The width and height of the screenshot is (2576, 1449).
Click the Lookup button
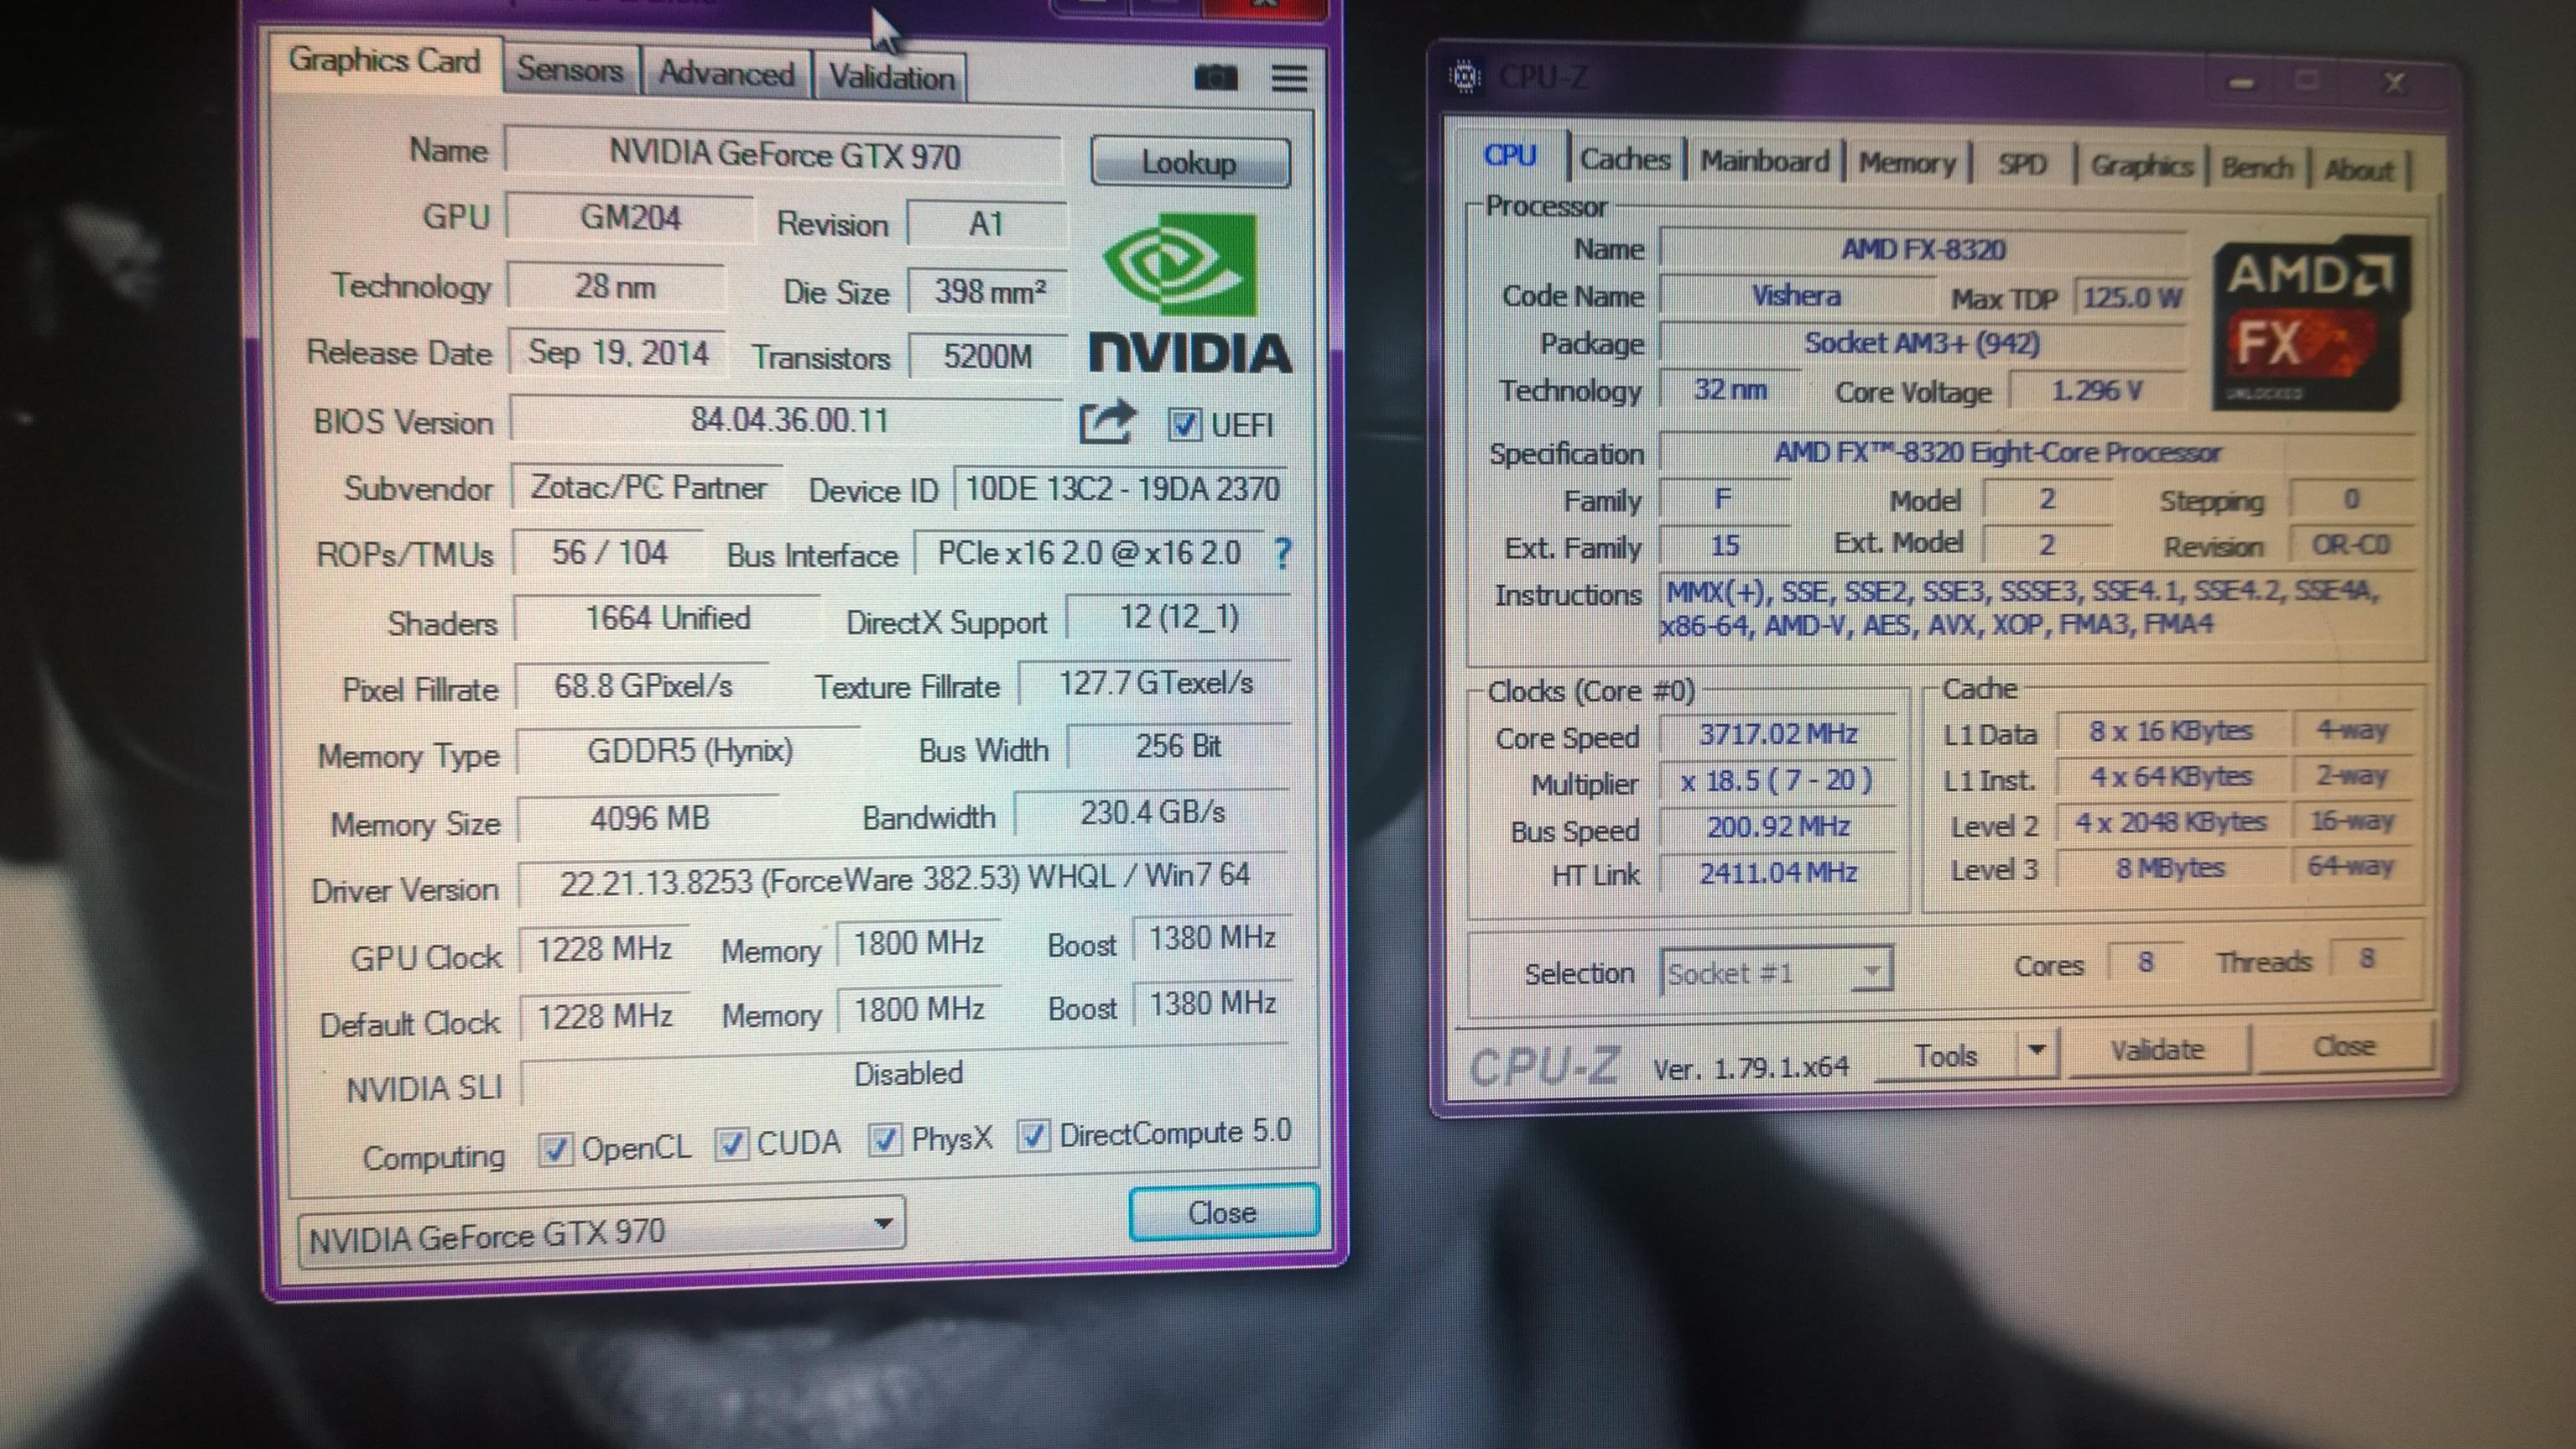[x=1189, y=162]
